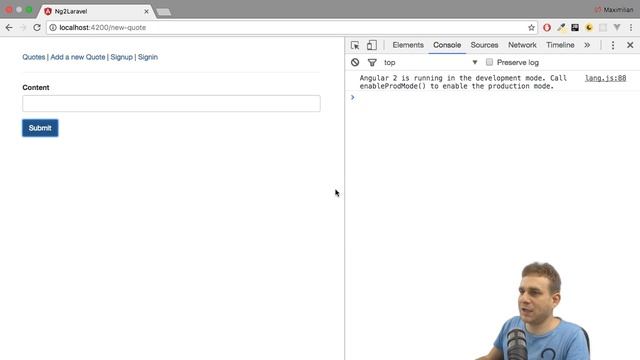The height and width of the screenshot is (360, 640).
Task: Open DevTools customize three-dot menu
Action: click(613, 45)
